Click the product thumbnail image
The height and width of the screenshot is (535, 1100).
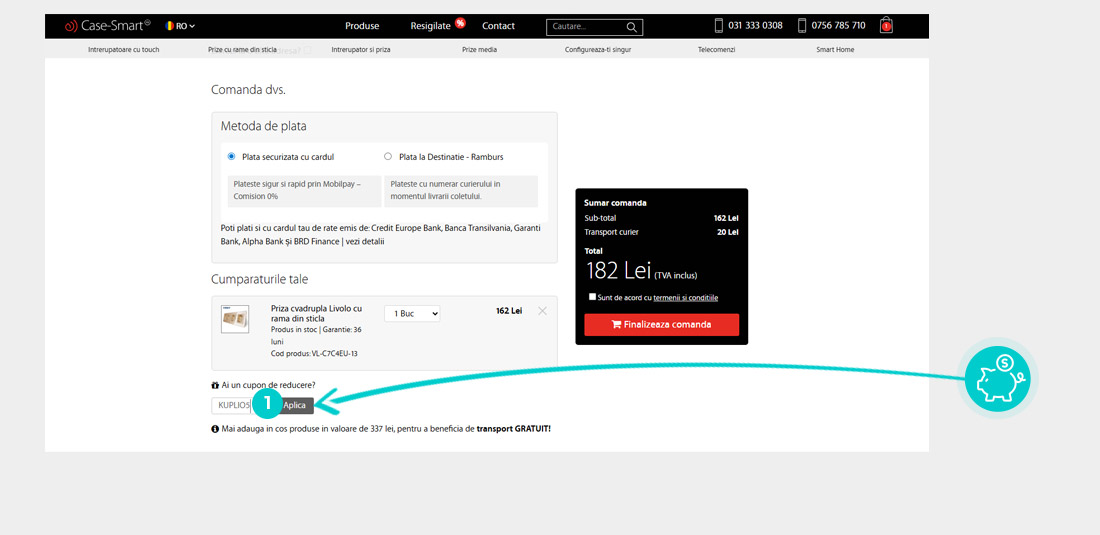[x=235, y=319]
